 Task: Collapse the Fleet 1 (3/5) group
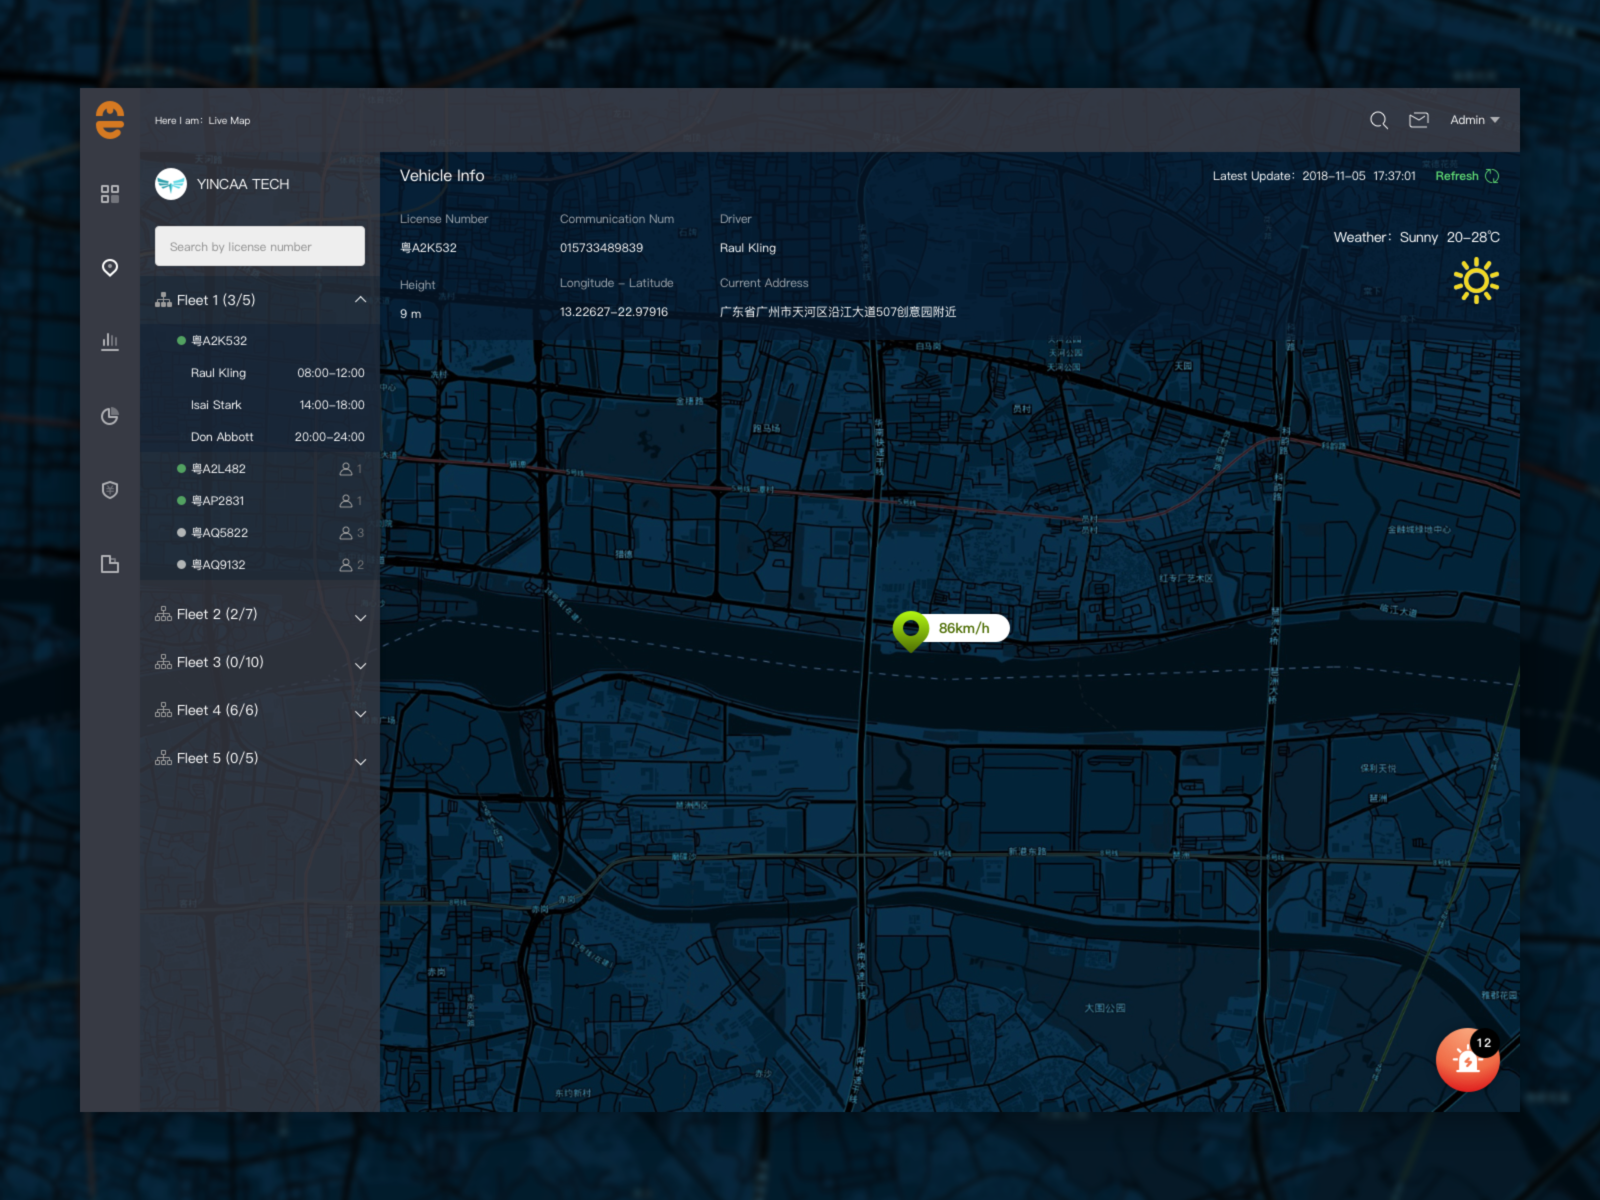click(x=361, y=299)
